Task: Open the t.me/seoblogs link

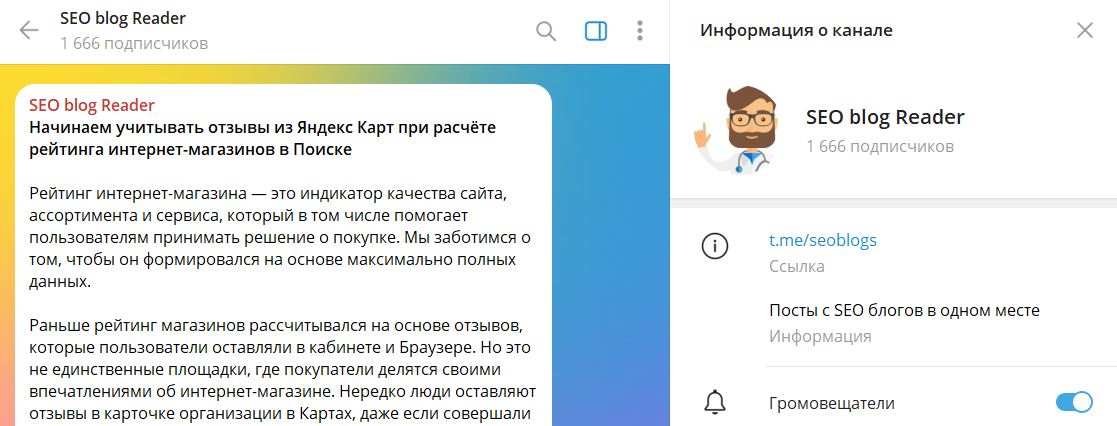Action: (823, 240)
